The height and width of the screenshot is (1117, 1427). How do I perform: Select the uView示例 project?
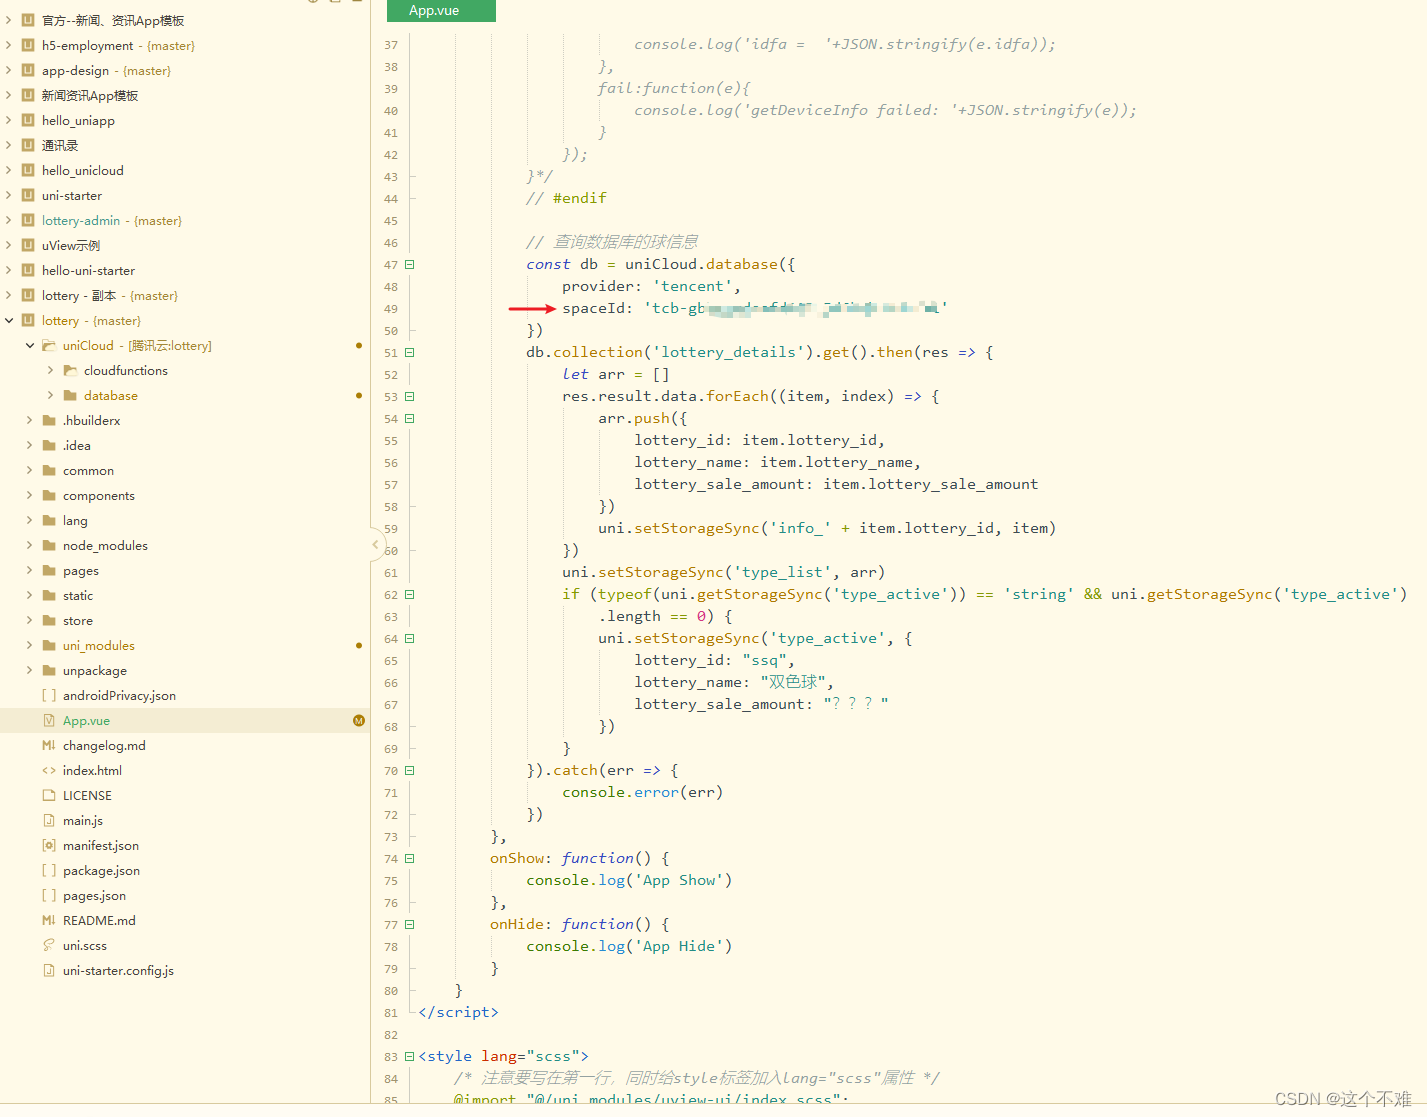(71, 245)
